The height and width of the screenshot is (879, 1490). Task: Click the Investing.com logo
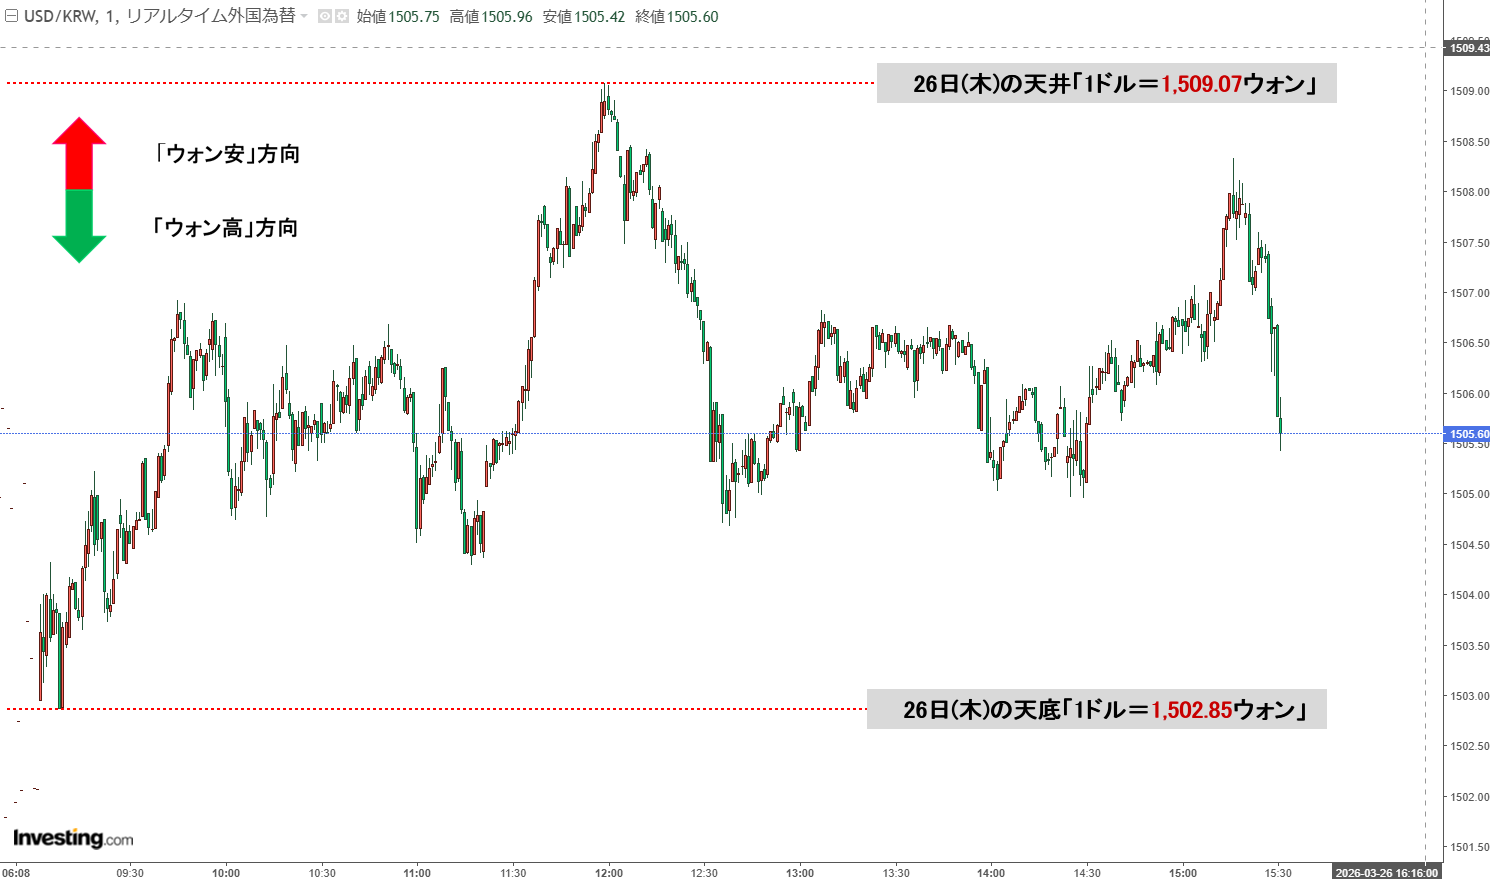(73, 838)
